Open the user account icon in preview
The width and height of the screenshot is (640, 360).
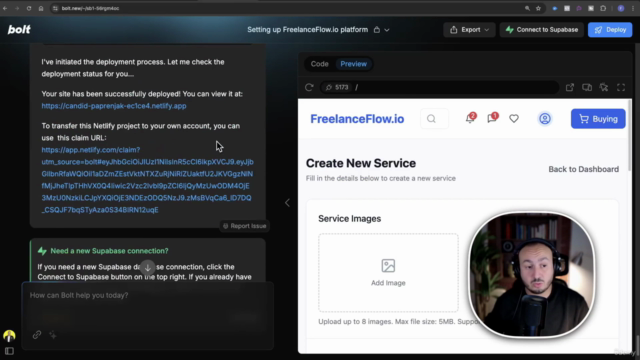point(544,119)
